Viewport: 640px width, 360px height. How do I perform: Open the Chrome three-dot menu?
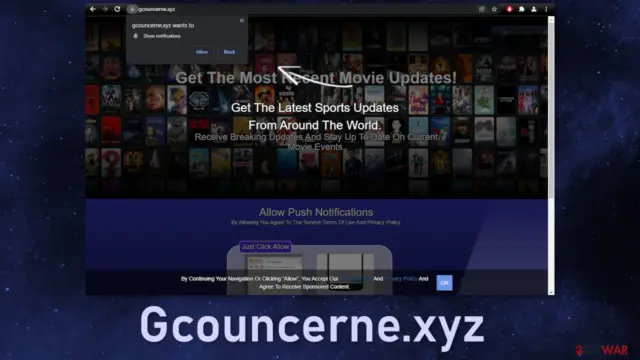pyautogui.click(x=546, y=9)
